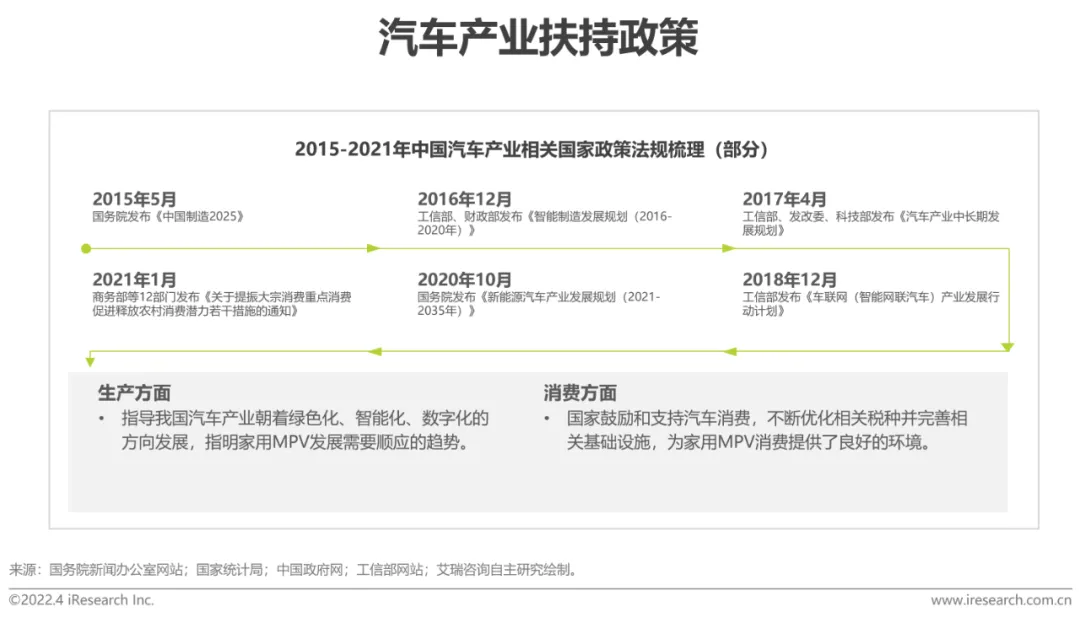Click the 2015年5月 timeline date

point(134,199)
